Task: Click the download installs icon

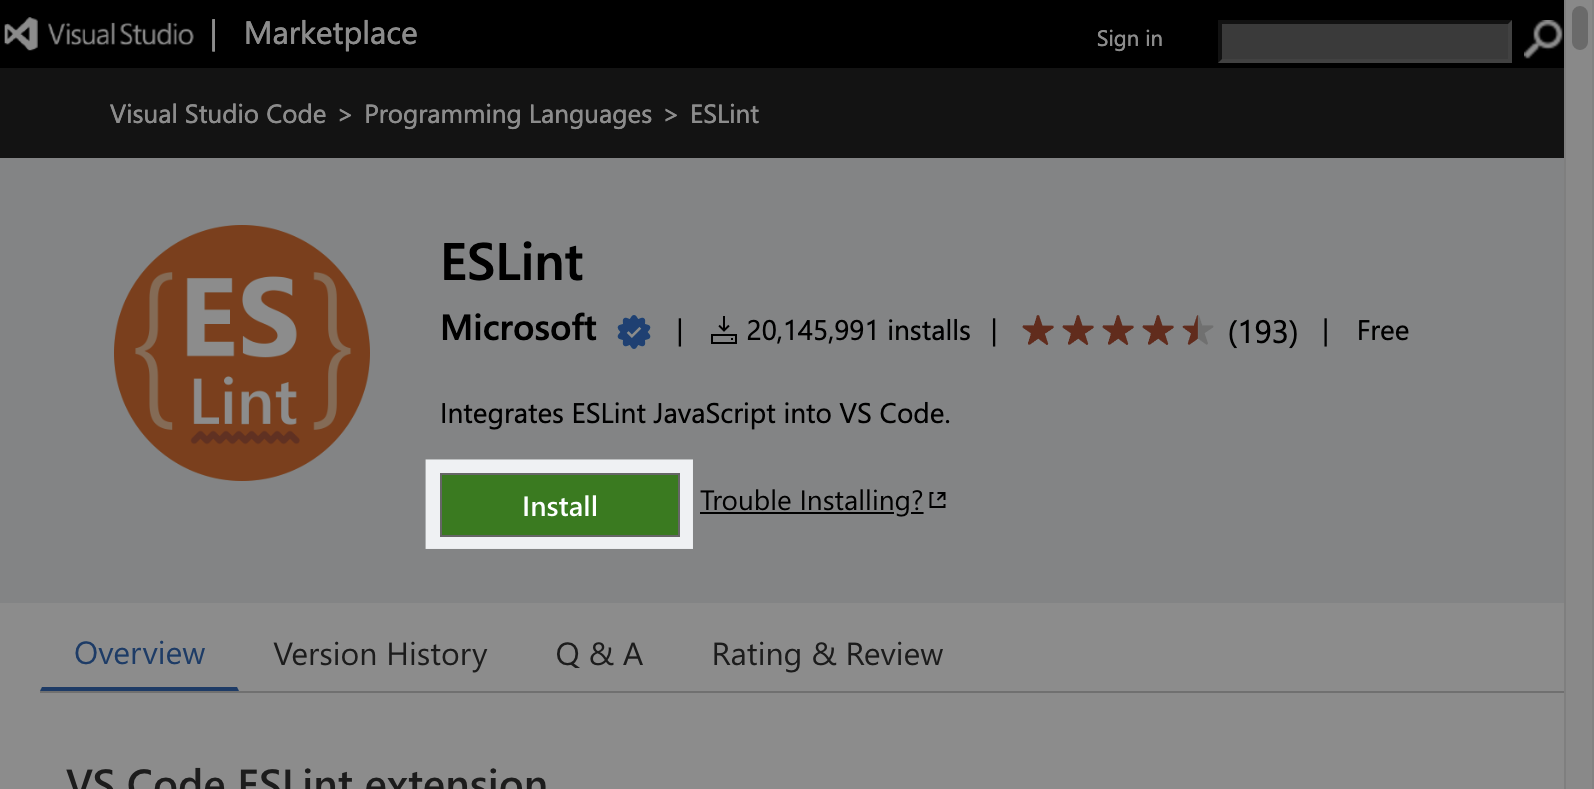Action: (723, 330)
